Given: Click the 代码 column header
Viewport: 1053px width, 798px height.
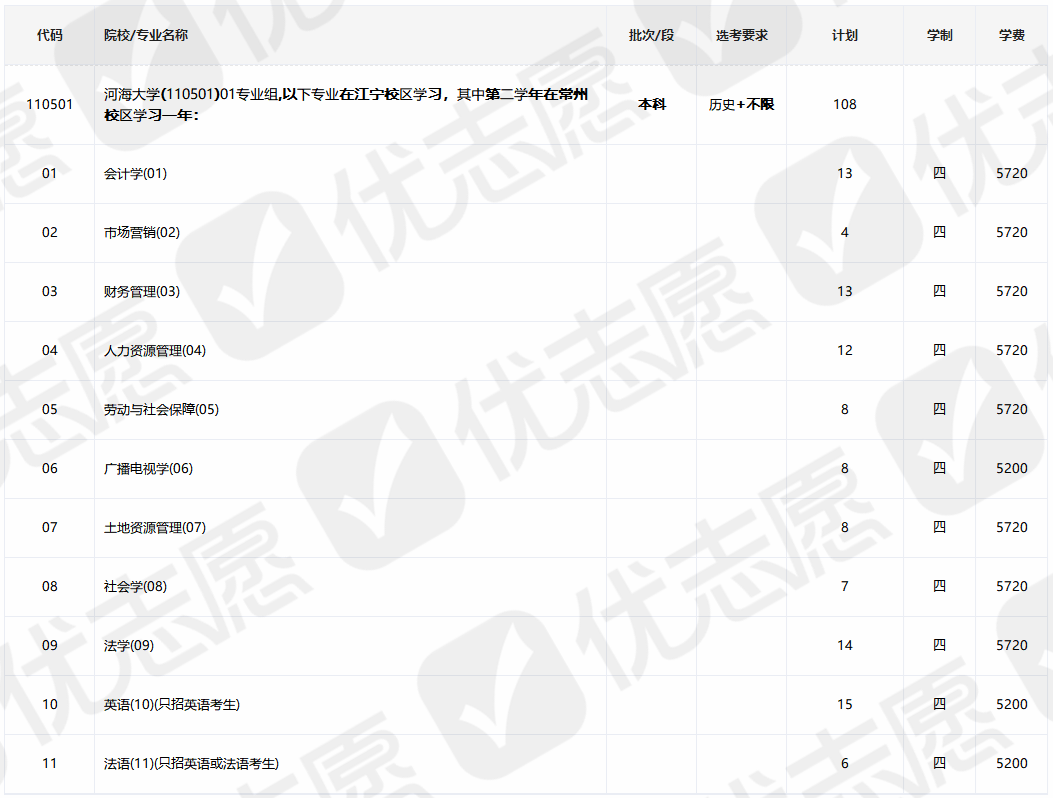Looking at the screenshot, I should click(49, 35).
